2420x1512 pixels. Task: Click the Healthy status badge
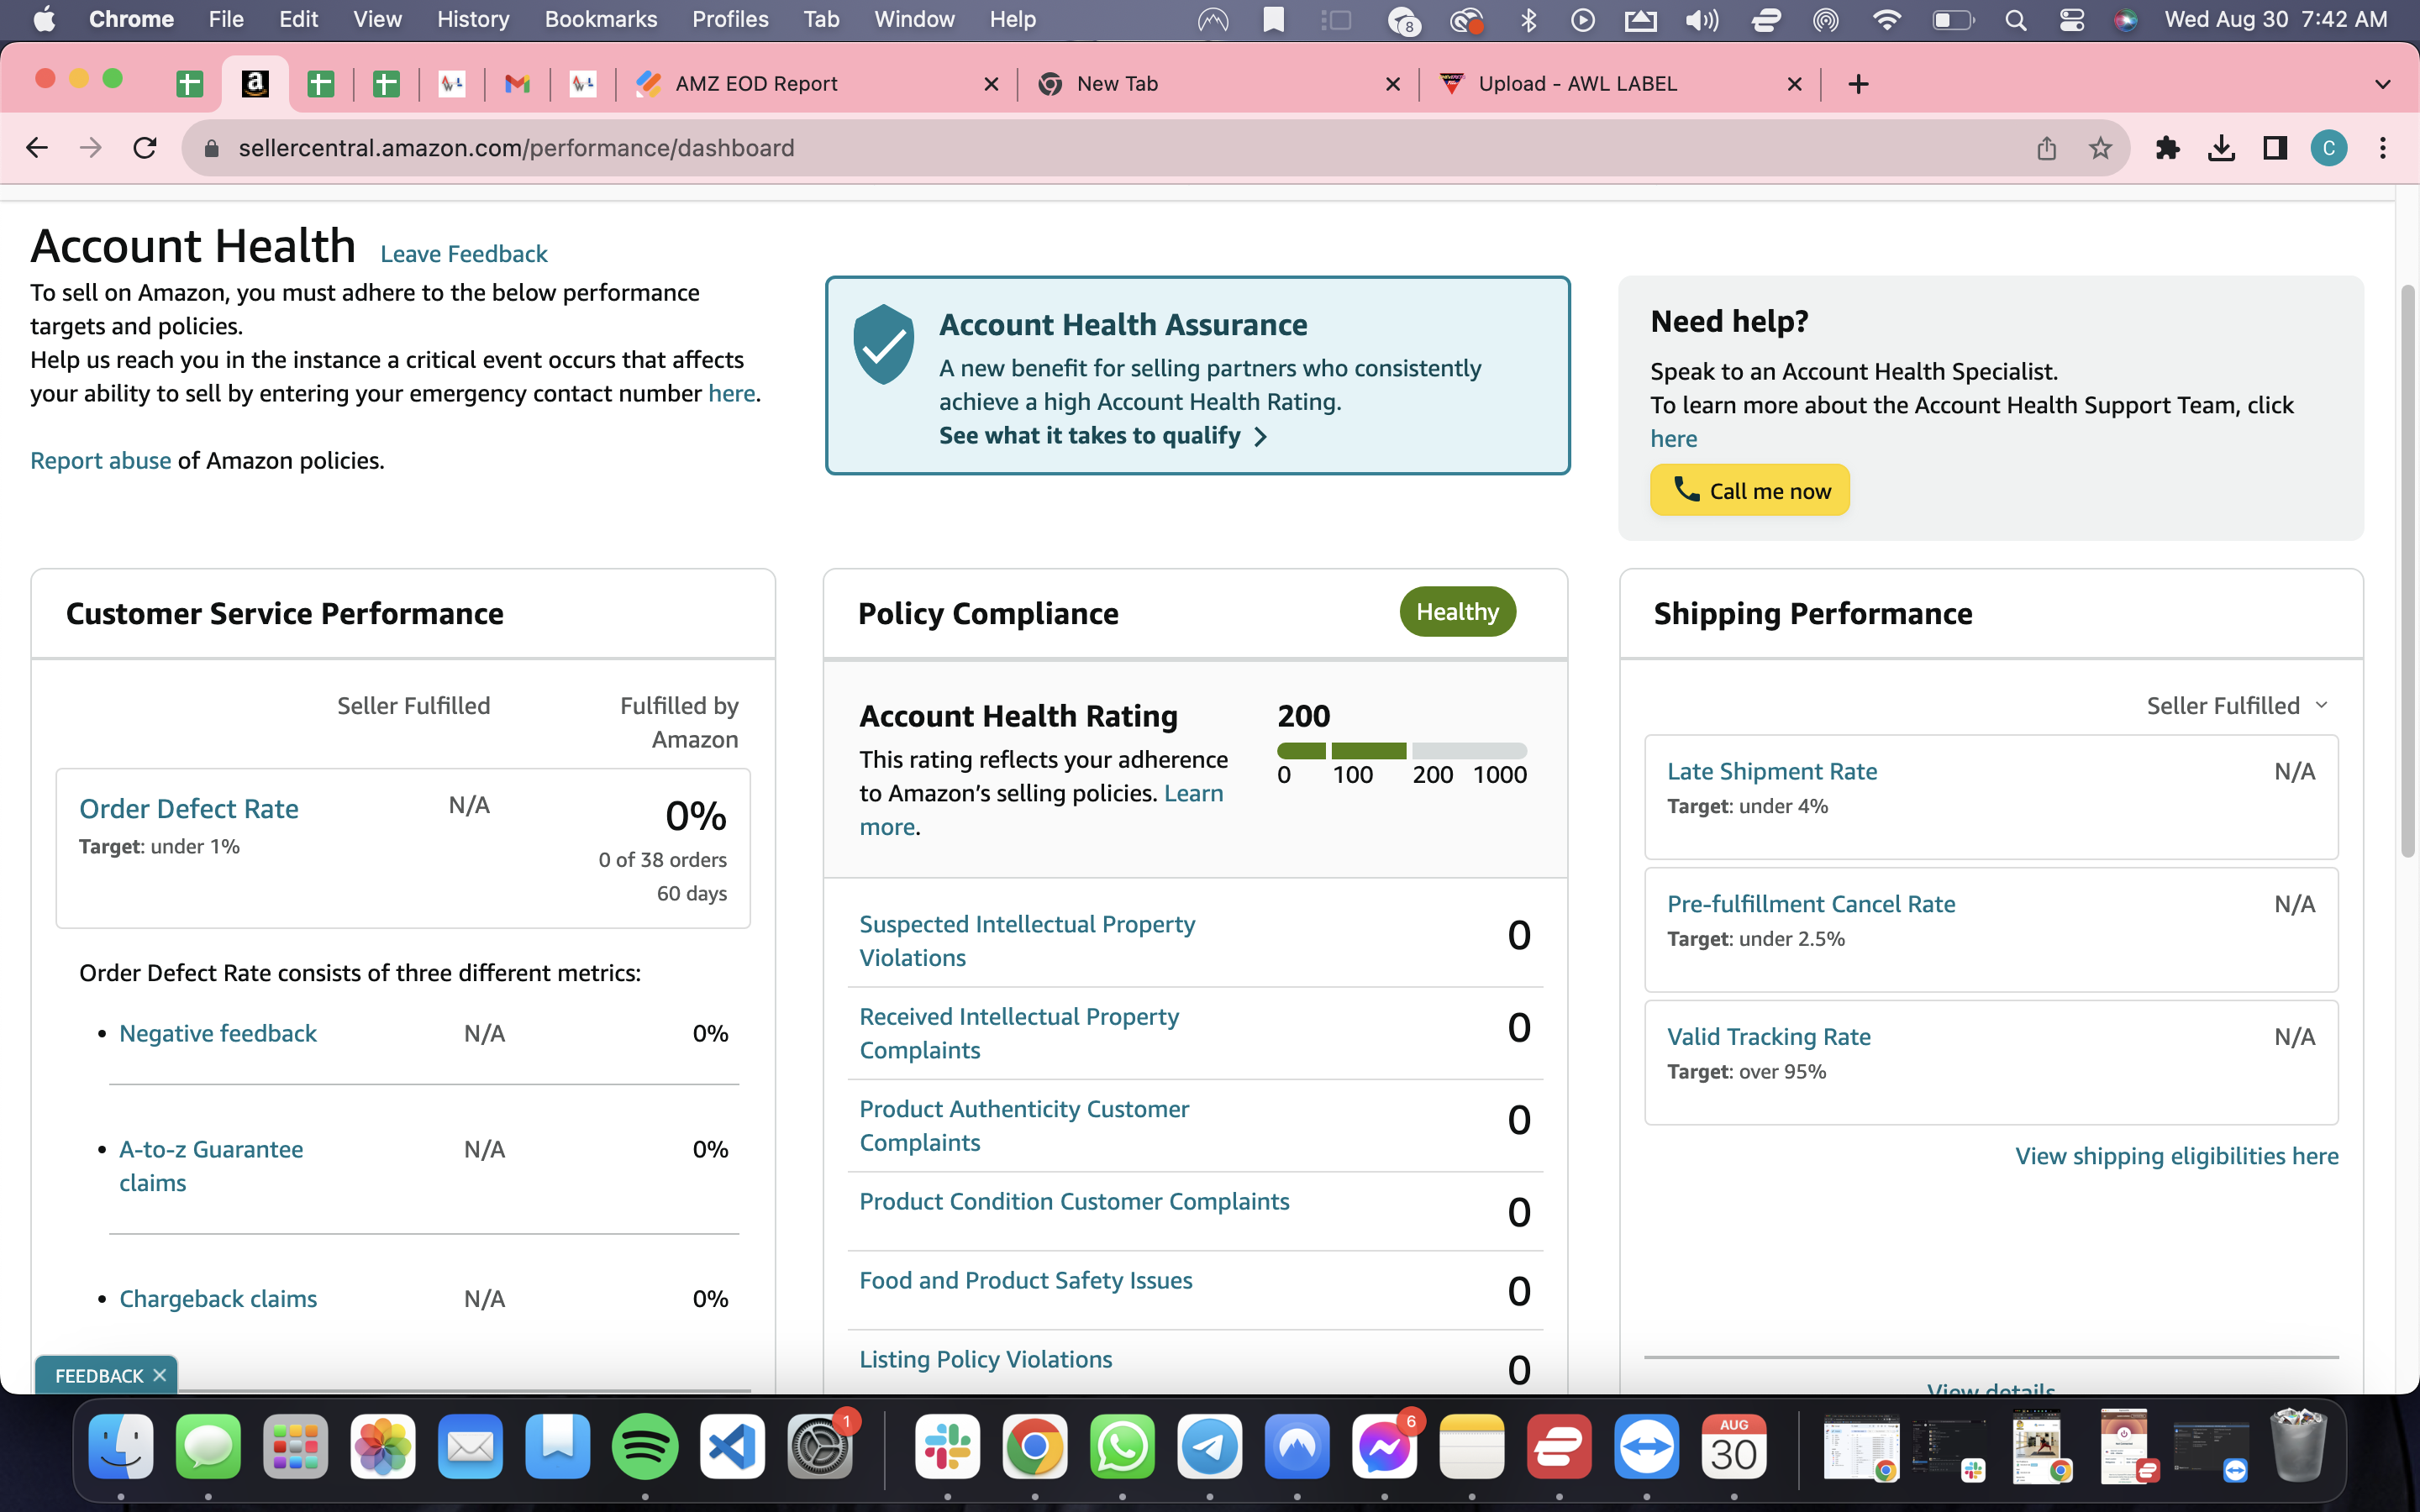(x=1457, y=611)
